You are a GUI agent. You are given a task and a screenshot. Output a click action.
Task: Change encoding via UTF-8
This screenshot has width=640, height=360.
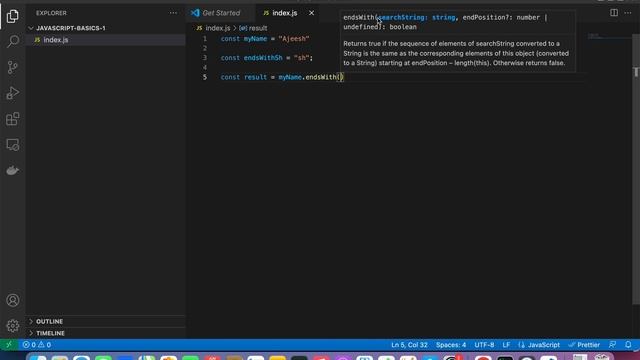(484, 345)
